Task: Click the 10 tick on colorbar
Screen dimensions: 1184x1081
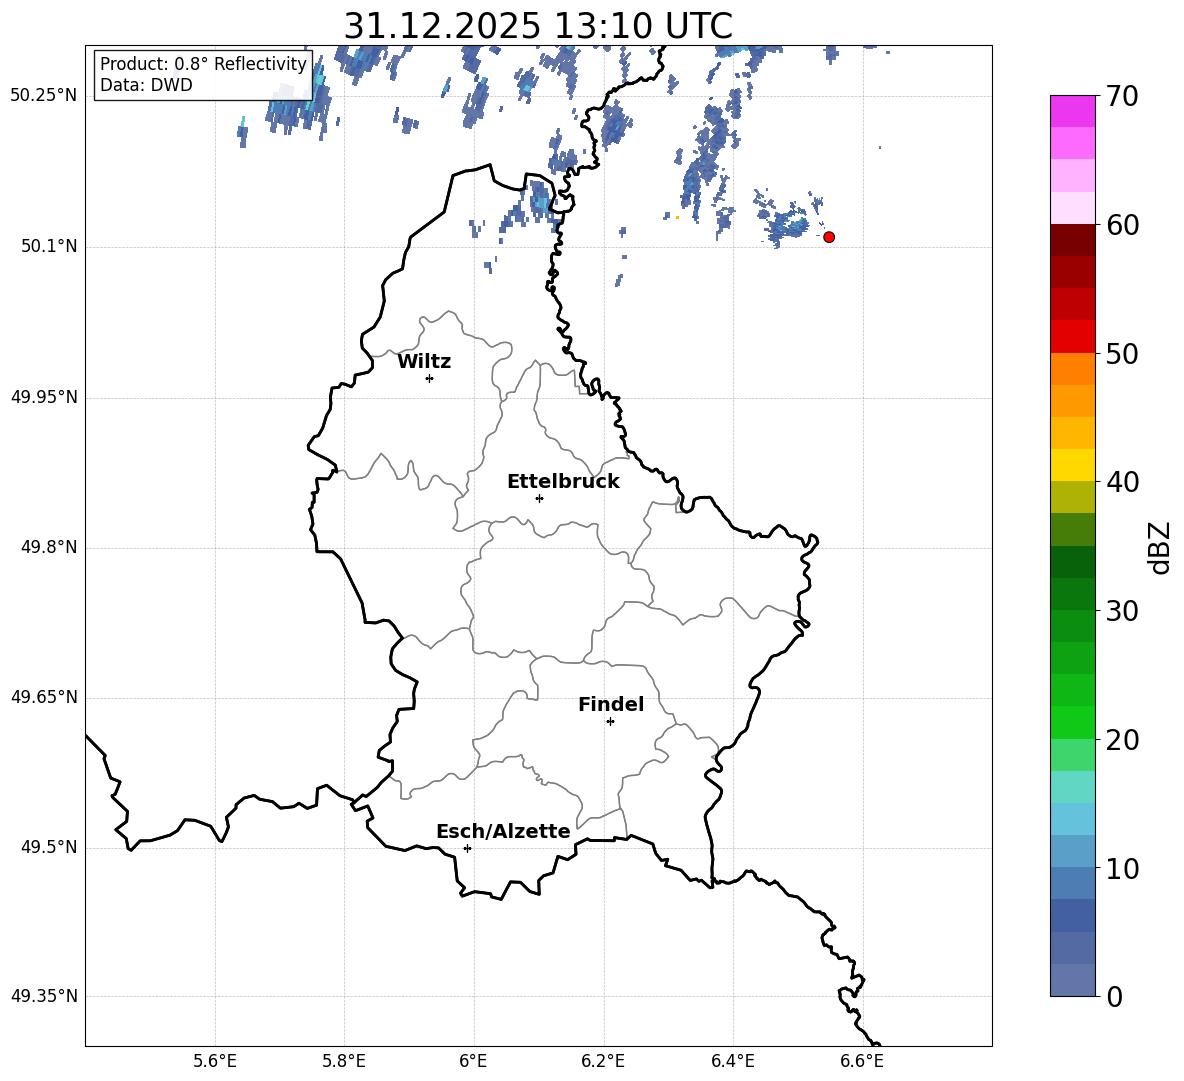Action: tap(1122, 868)
